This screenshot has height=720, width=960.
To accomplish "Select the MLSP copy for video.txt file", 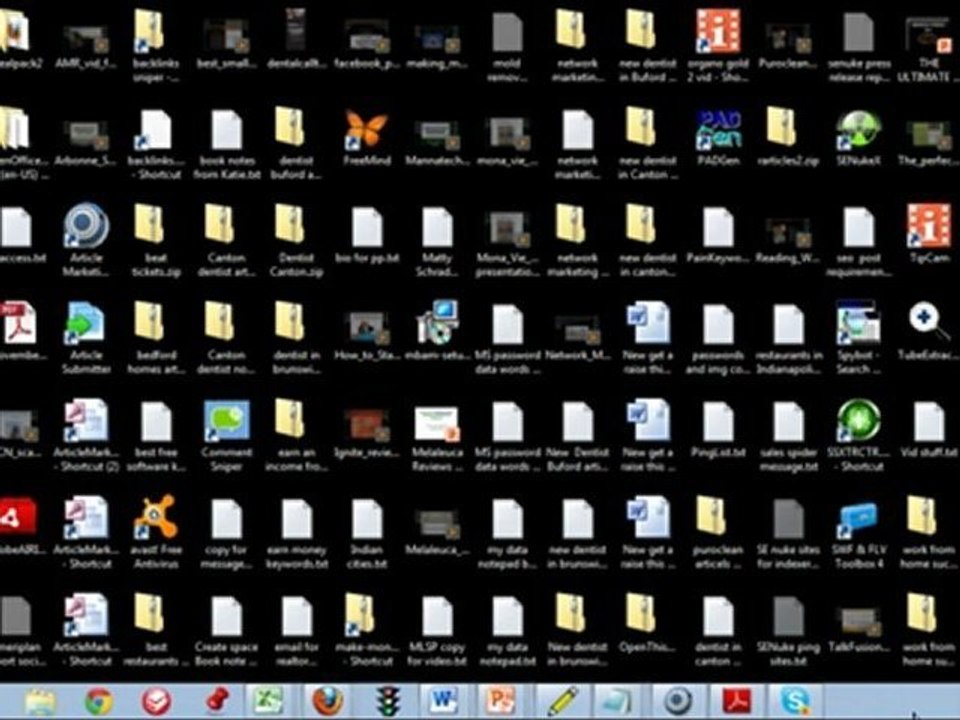I will tap(437, 629).
